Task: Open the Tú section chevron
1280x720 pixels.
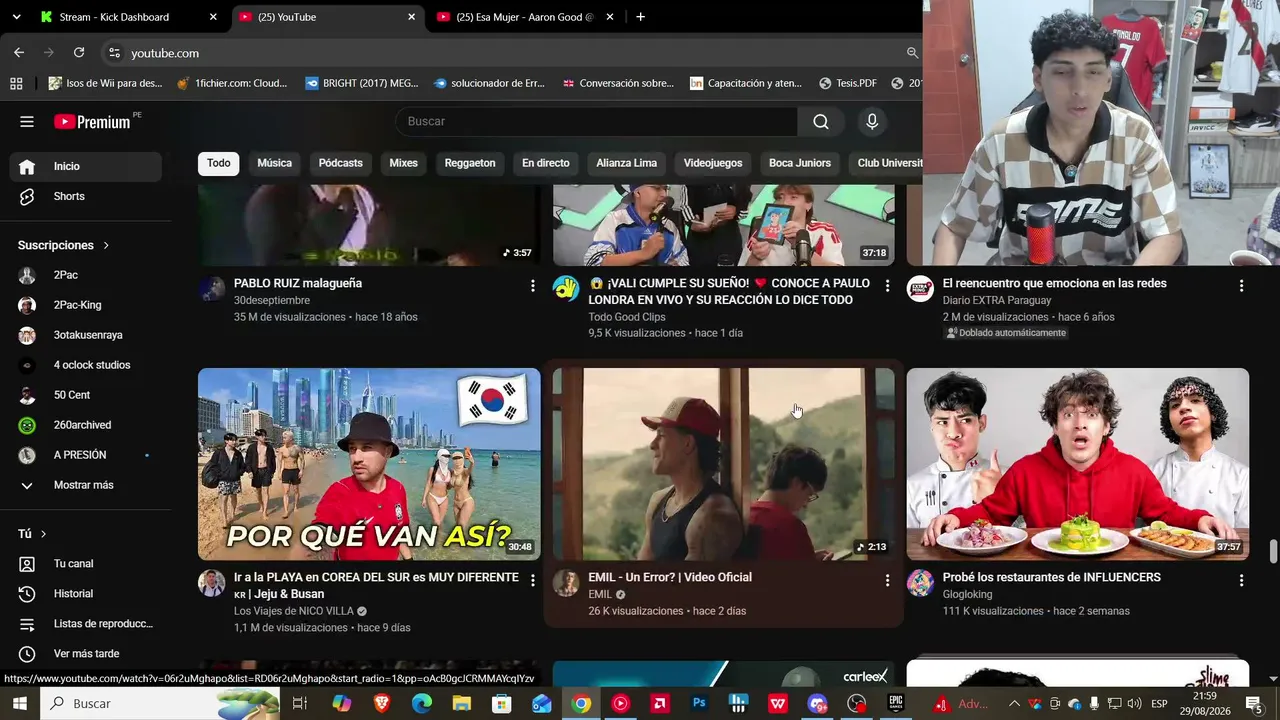Action: (43, 534)
